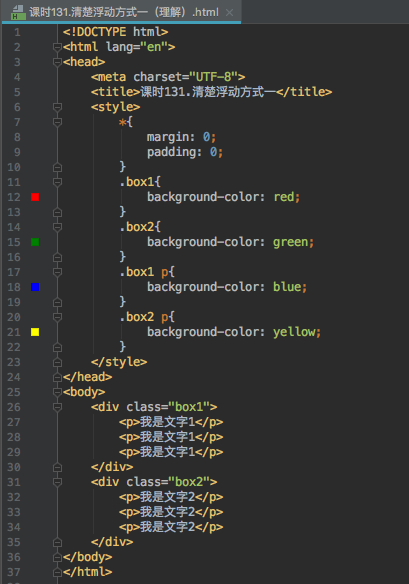409x584 pixels.
Task: Click the fold end marker on line 19
Action: (57, 302)
